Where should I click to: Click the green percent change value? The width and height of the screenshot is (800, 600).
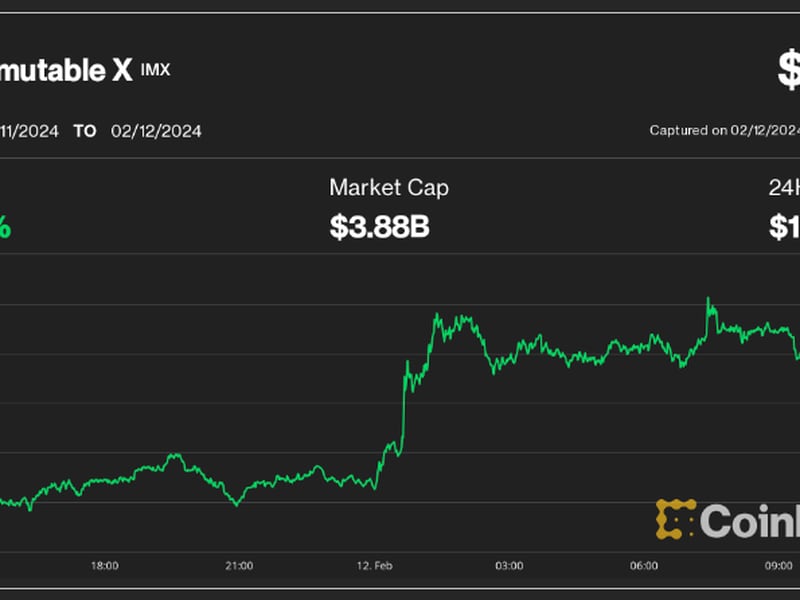(x=5, y=227)
